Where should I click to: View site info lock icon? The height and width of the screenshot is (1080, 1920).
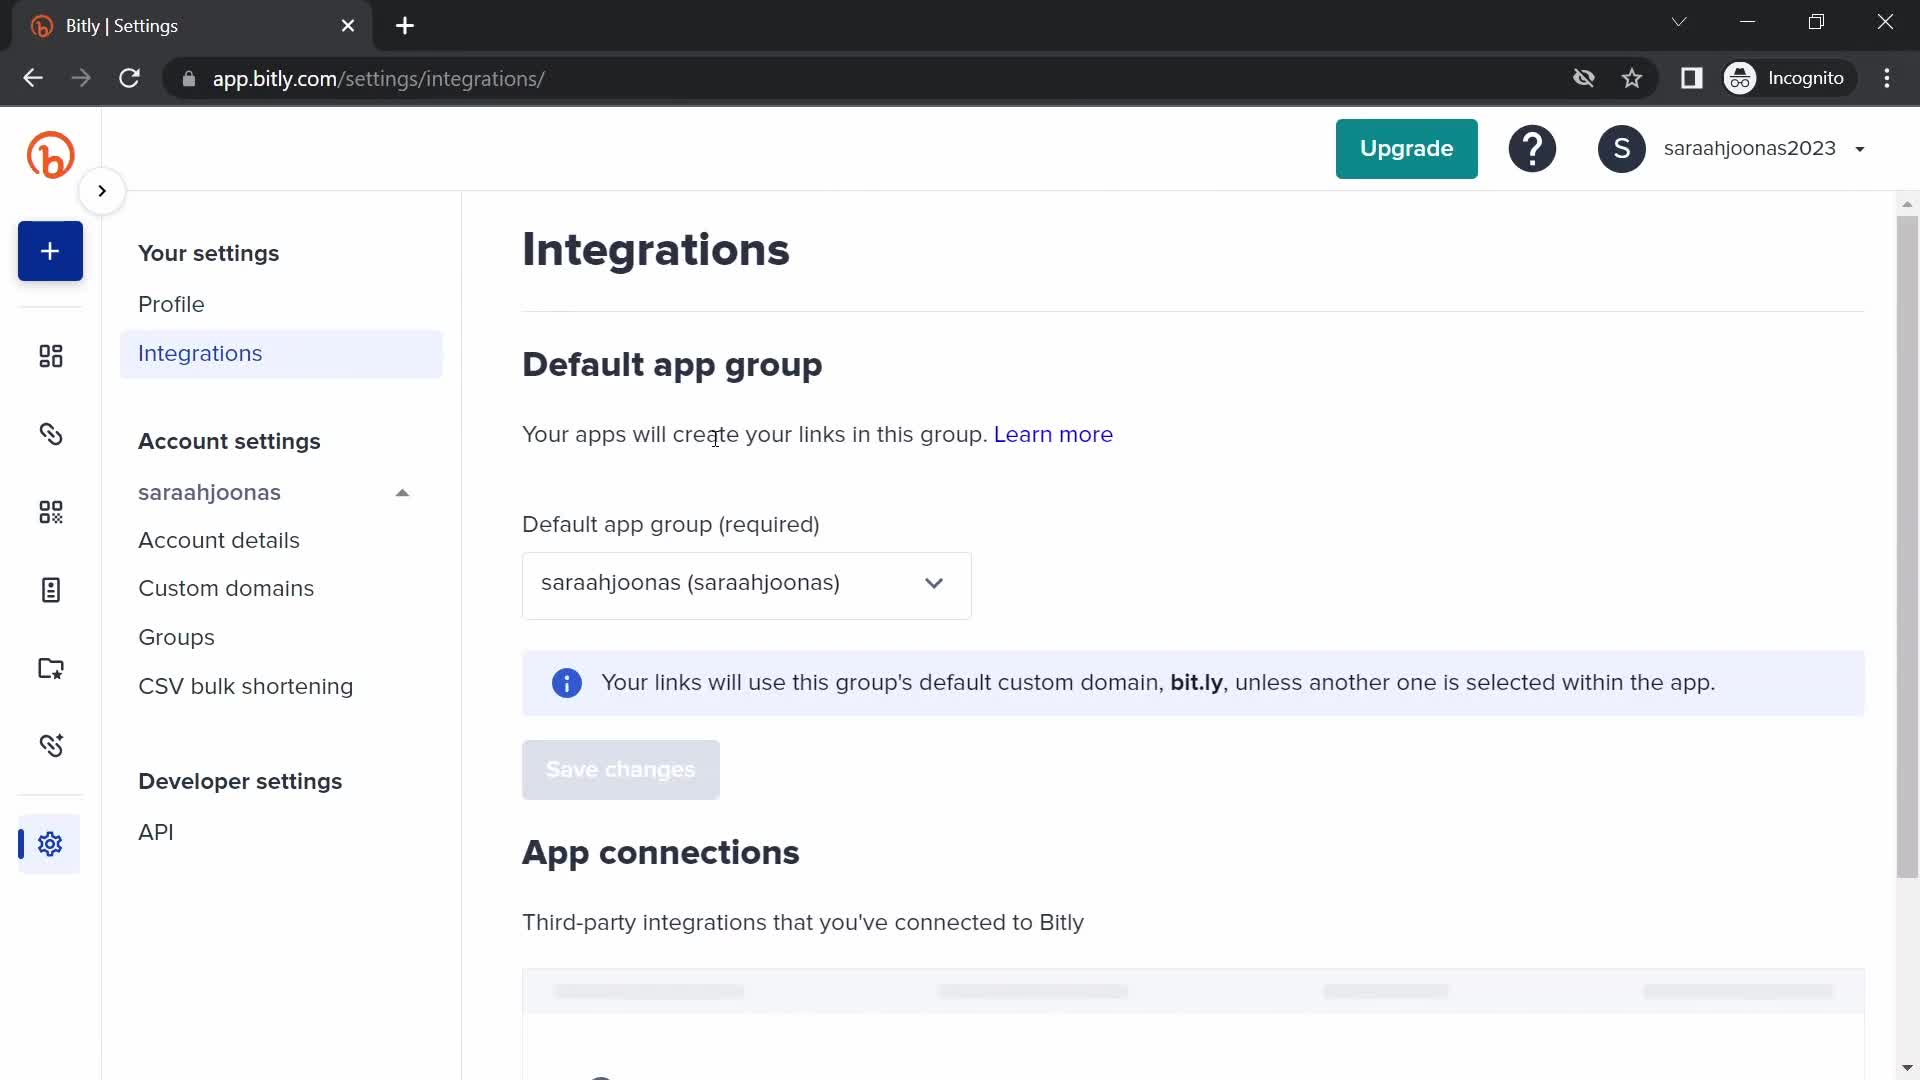188,79
